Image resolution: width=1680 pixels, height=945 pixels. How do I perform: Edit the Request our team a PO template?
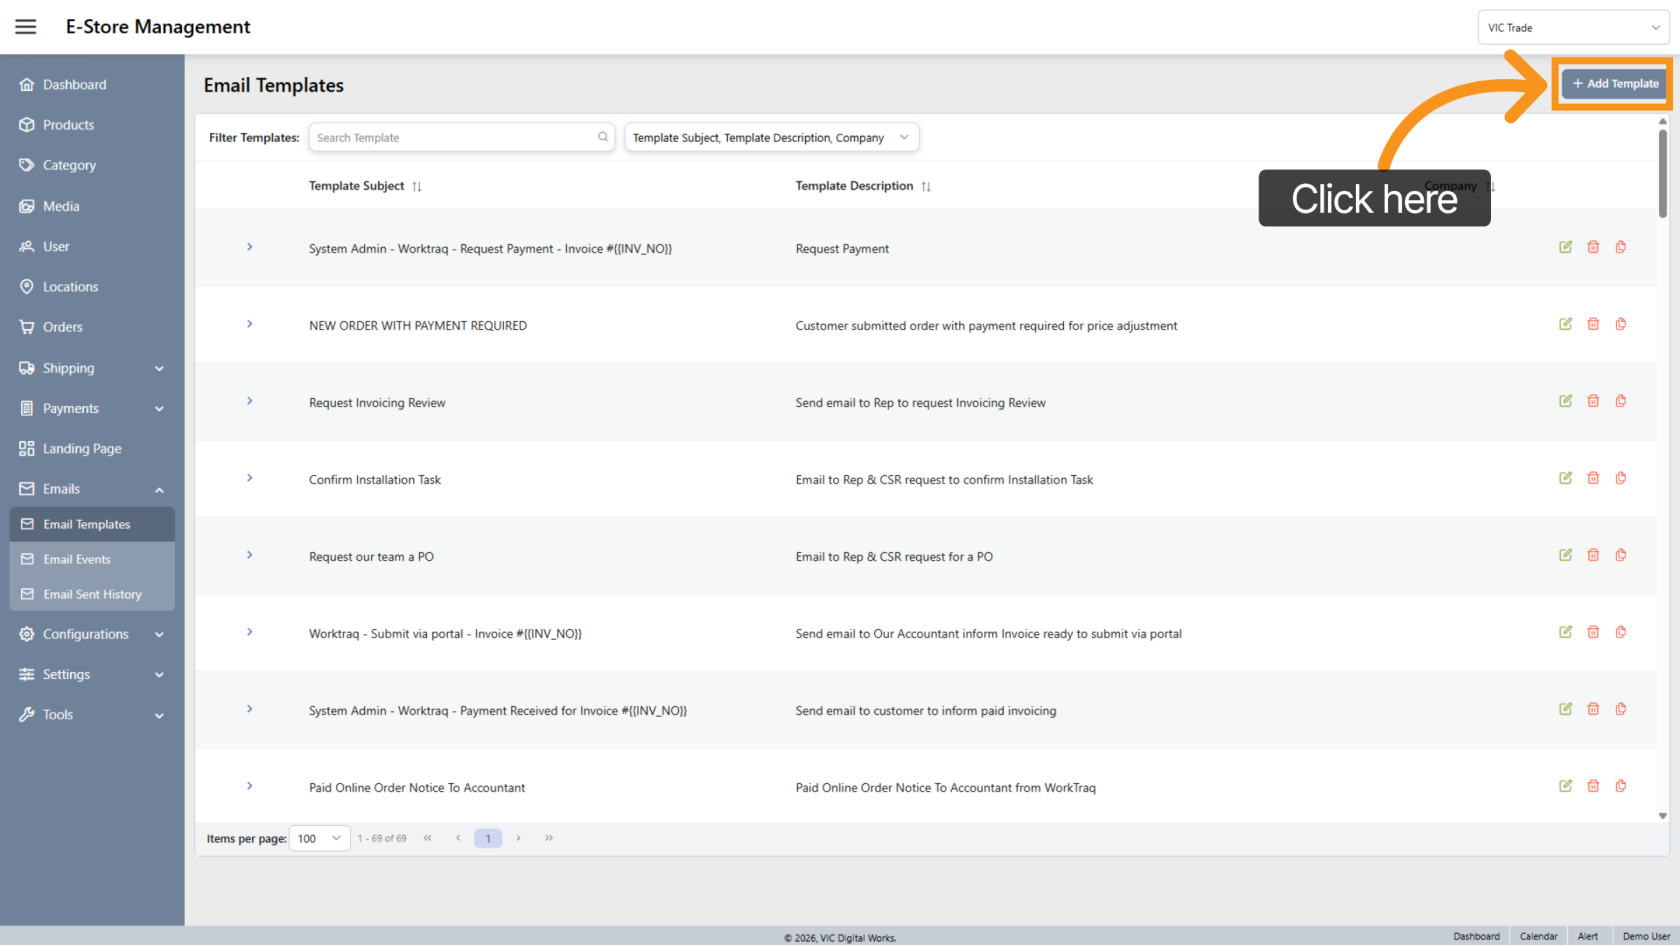coord(1565,555)
